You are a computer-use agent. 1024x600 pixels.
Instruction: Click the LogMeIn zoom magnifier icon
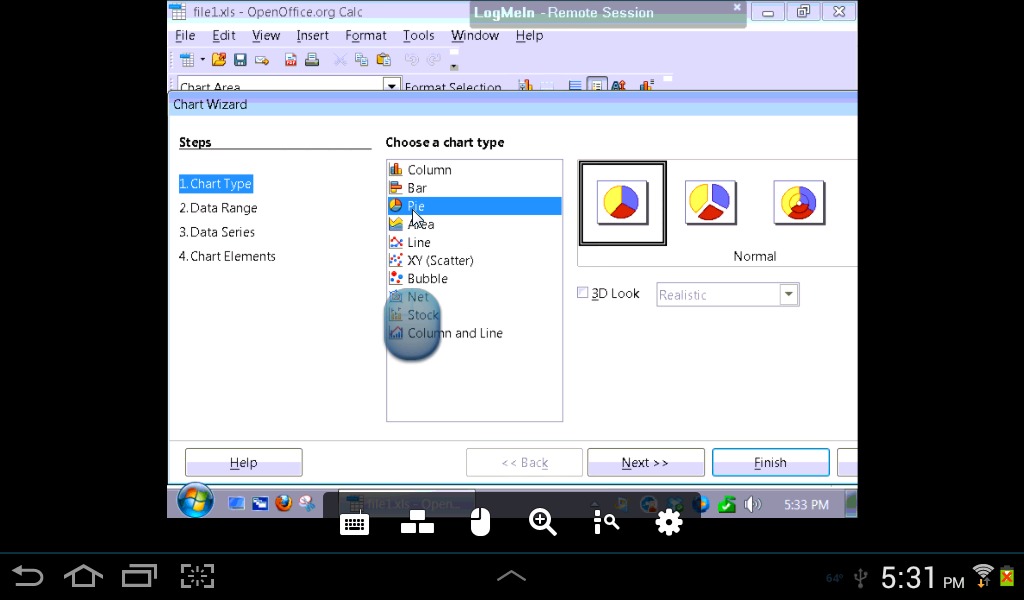543,522
